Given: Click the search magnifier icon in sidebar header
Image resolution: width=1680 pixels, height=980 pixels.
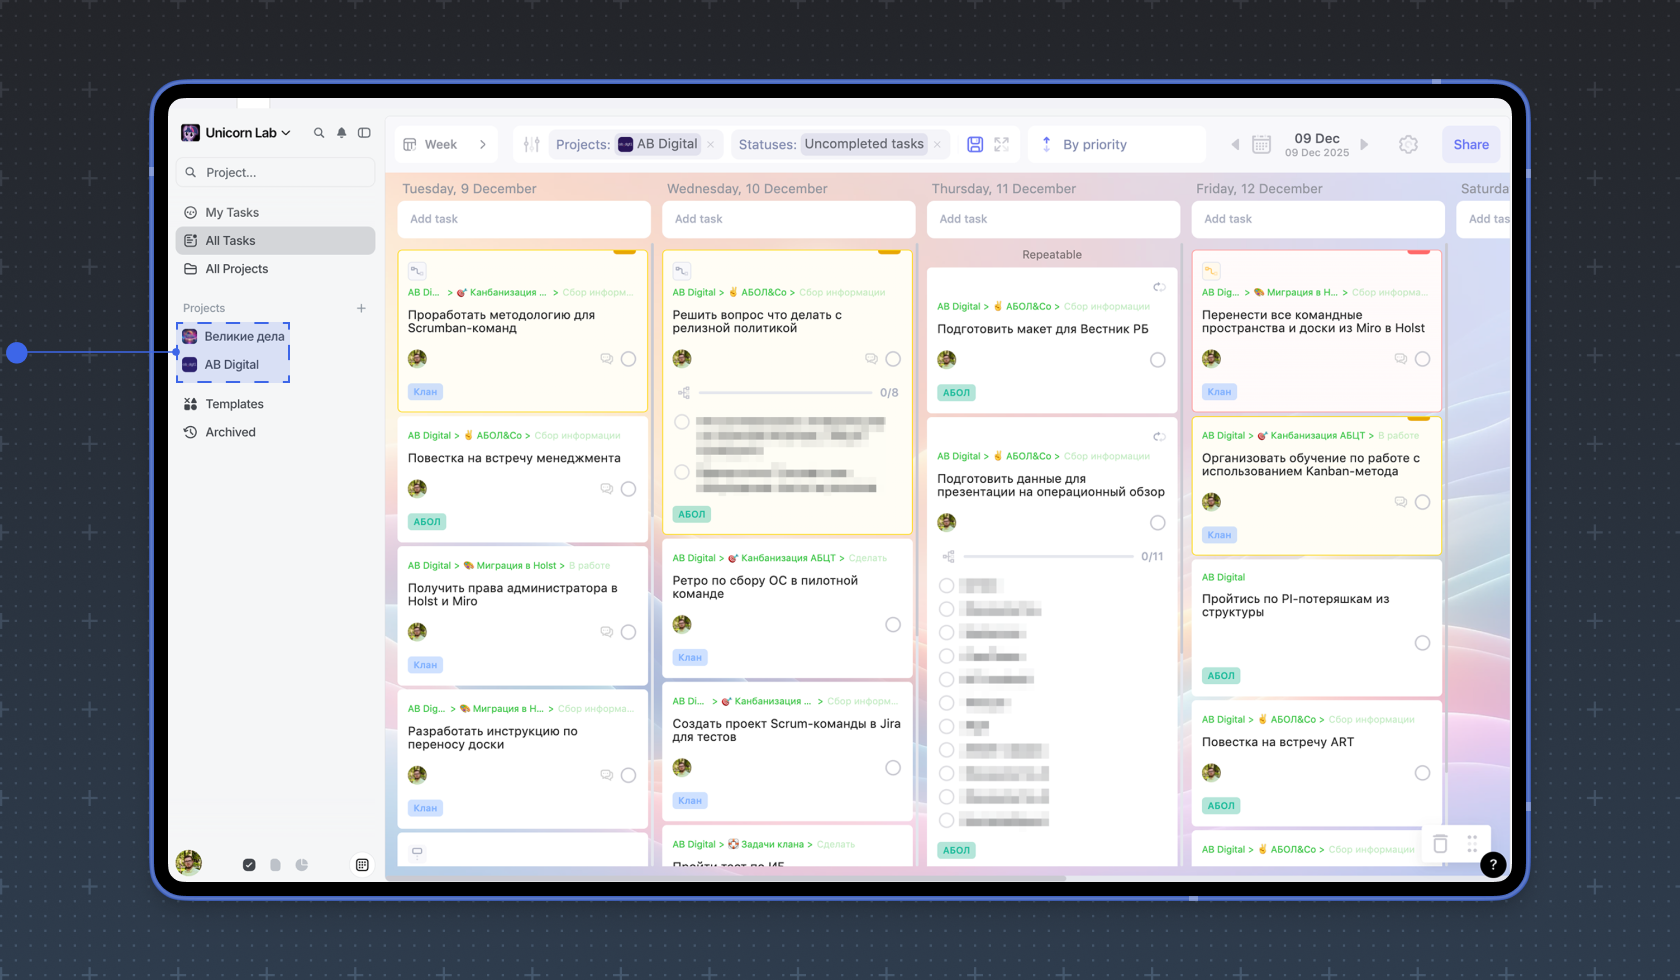Looking at the screenshot, I should (x=319, y=133).
